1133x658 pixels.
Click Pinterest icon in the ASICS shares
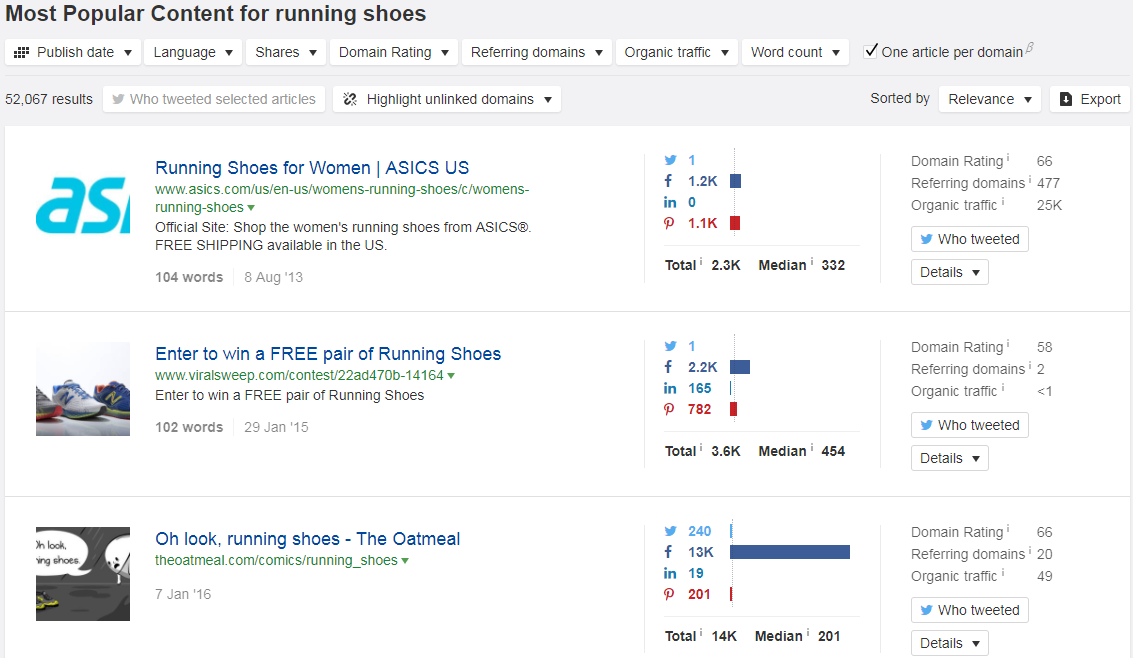point(669,223)
